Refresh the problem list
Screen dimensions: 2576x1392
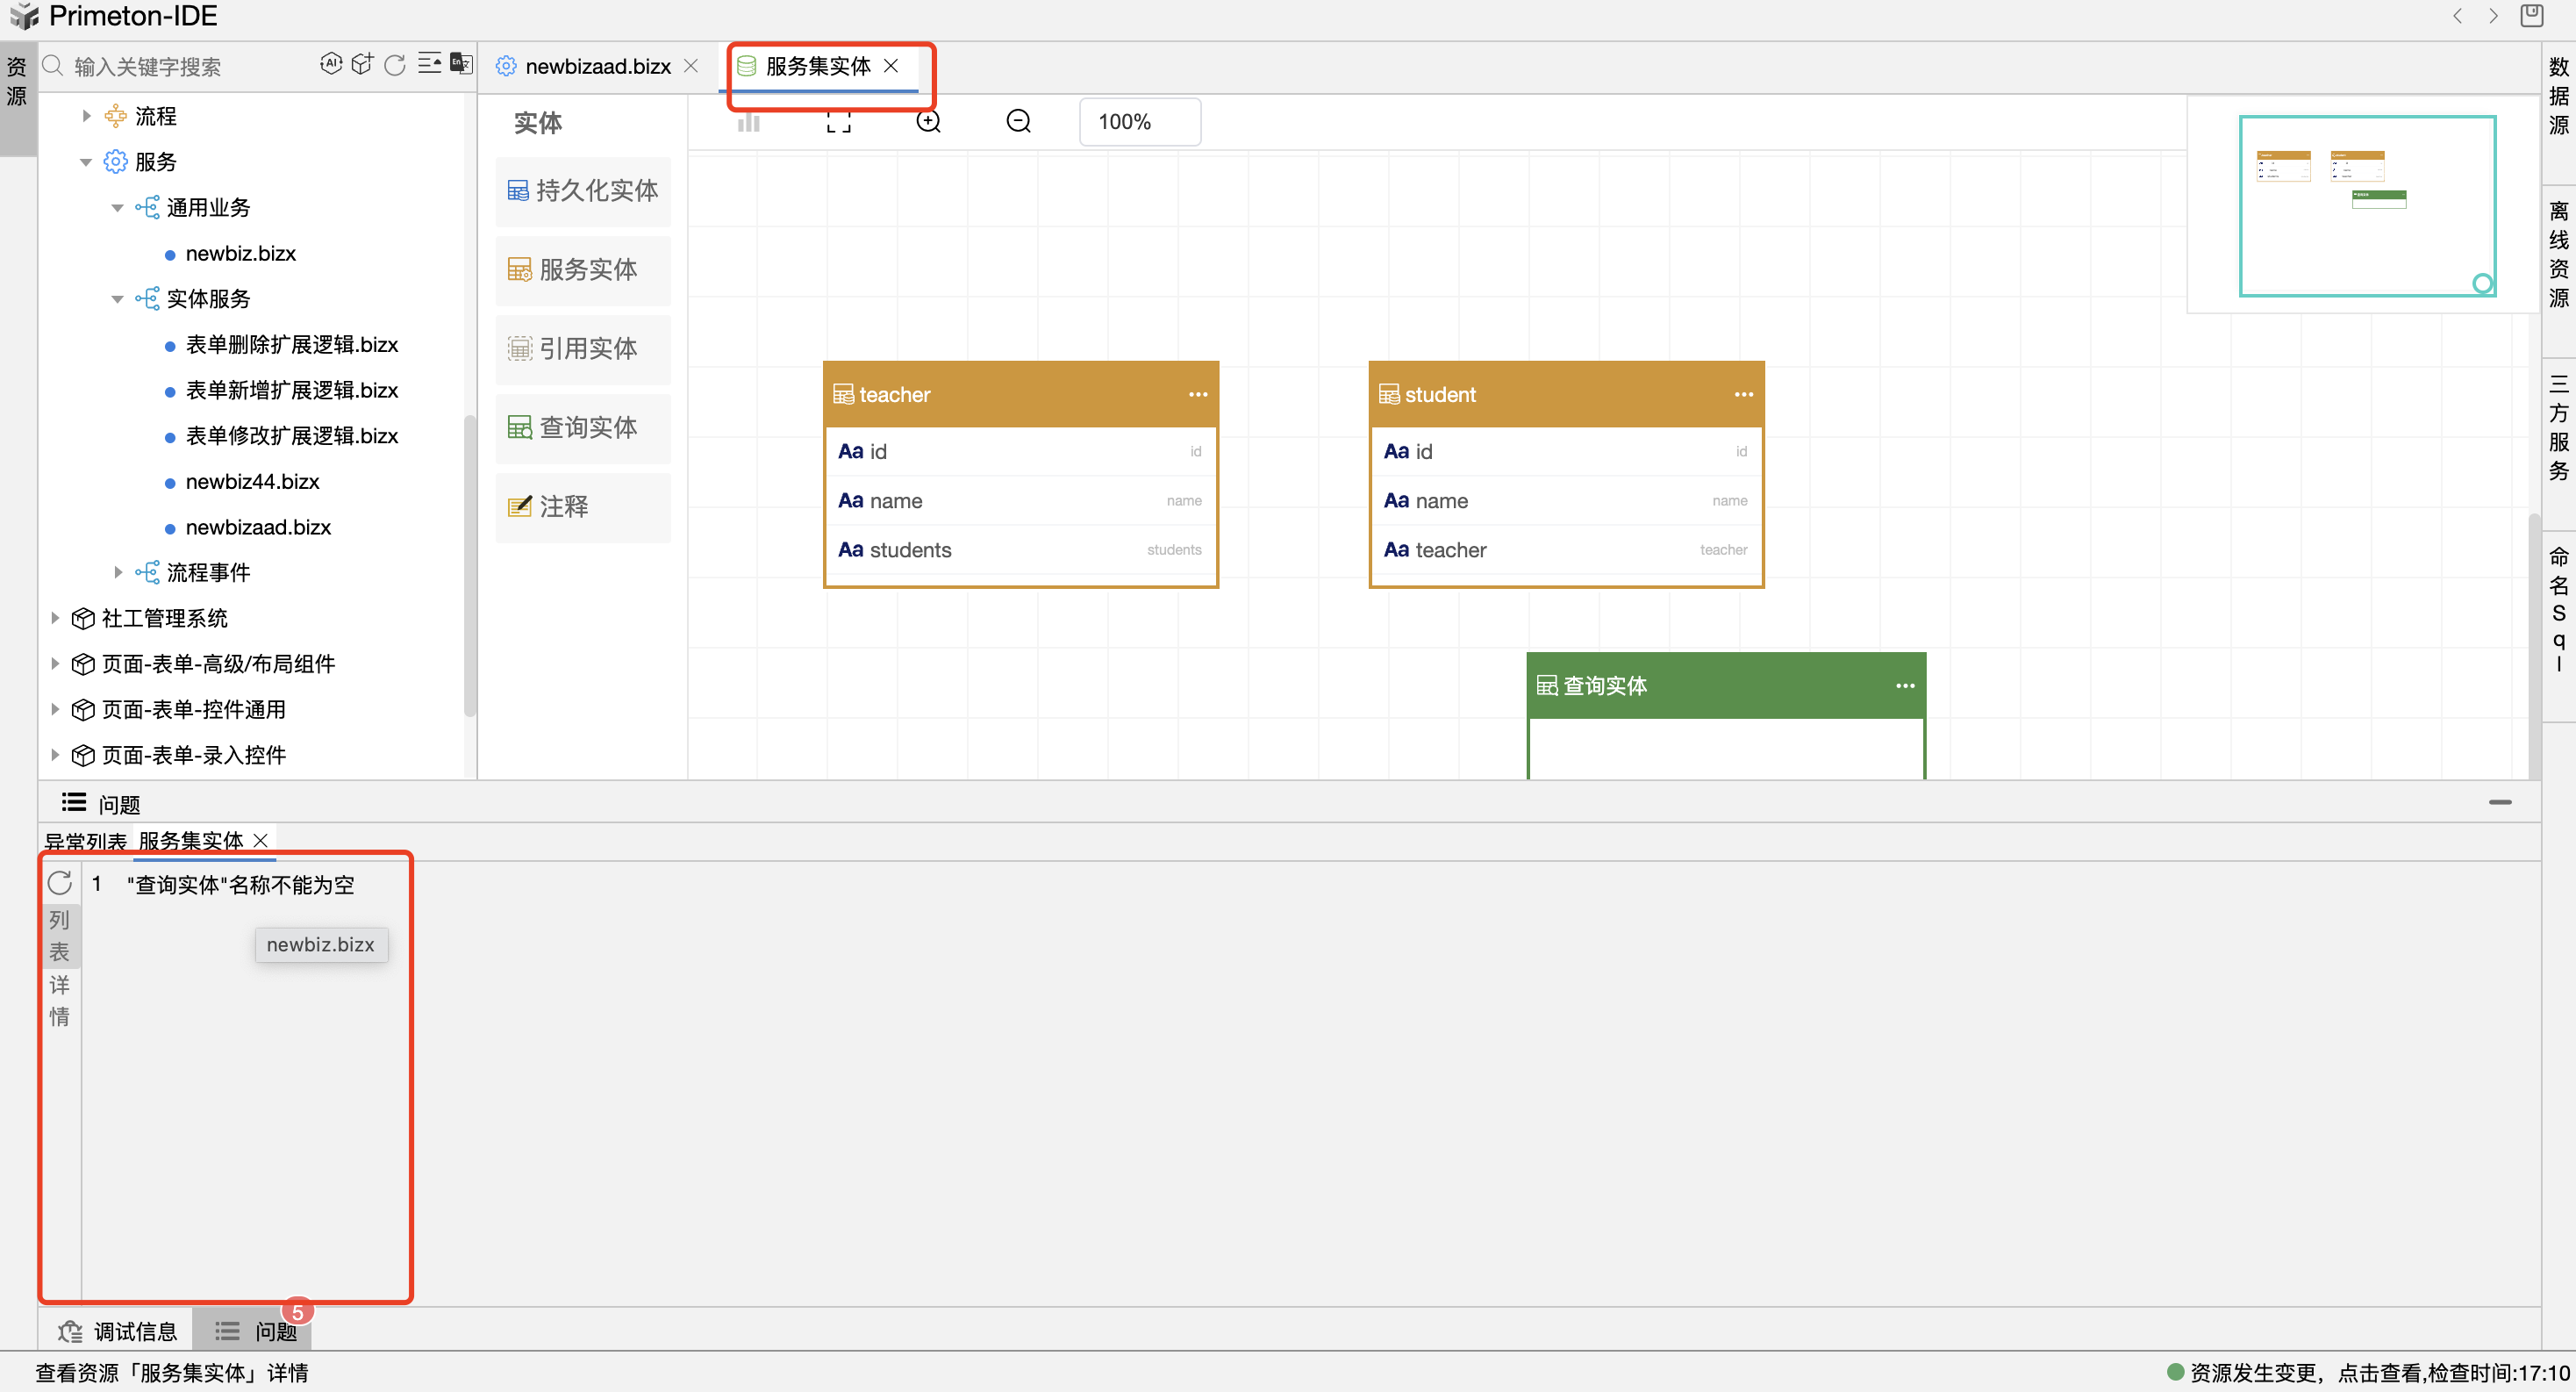coord(60,883)
